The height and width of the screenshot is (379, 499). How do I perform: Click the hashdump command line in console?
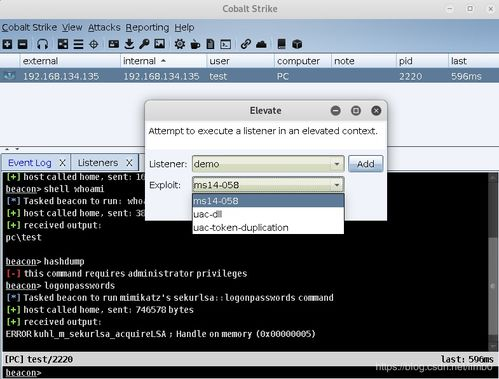point(45,261)
